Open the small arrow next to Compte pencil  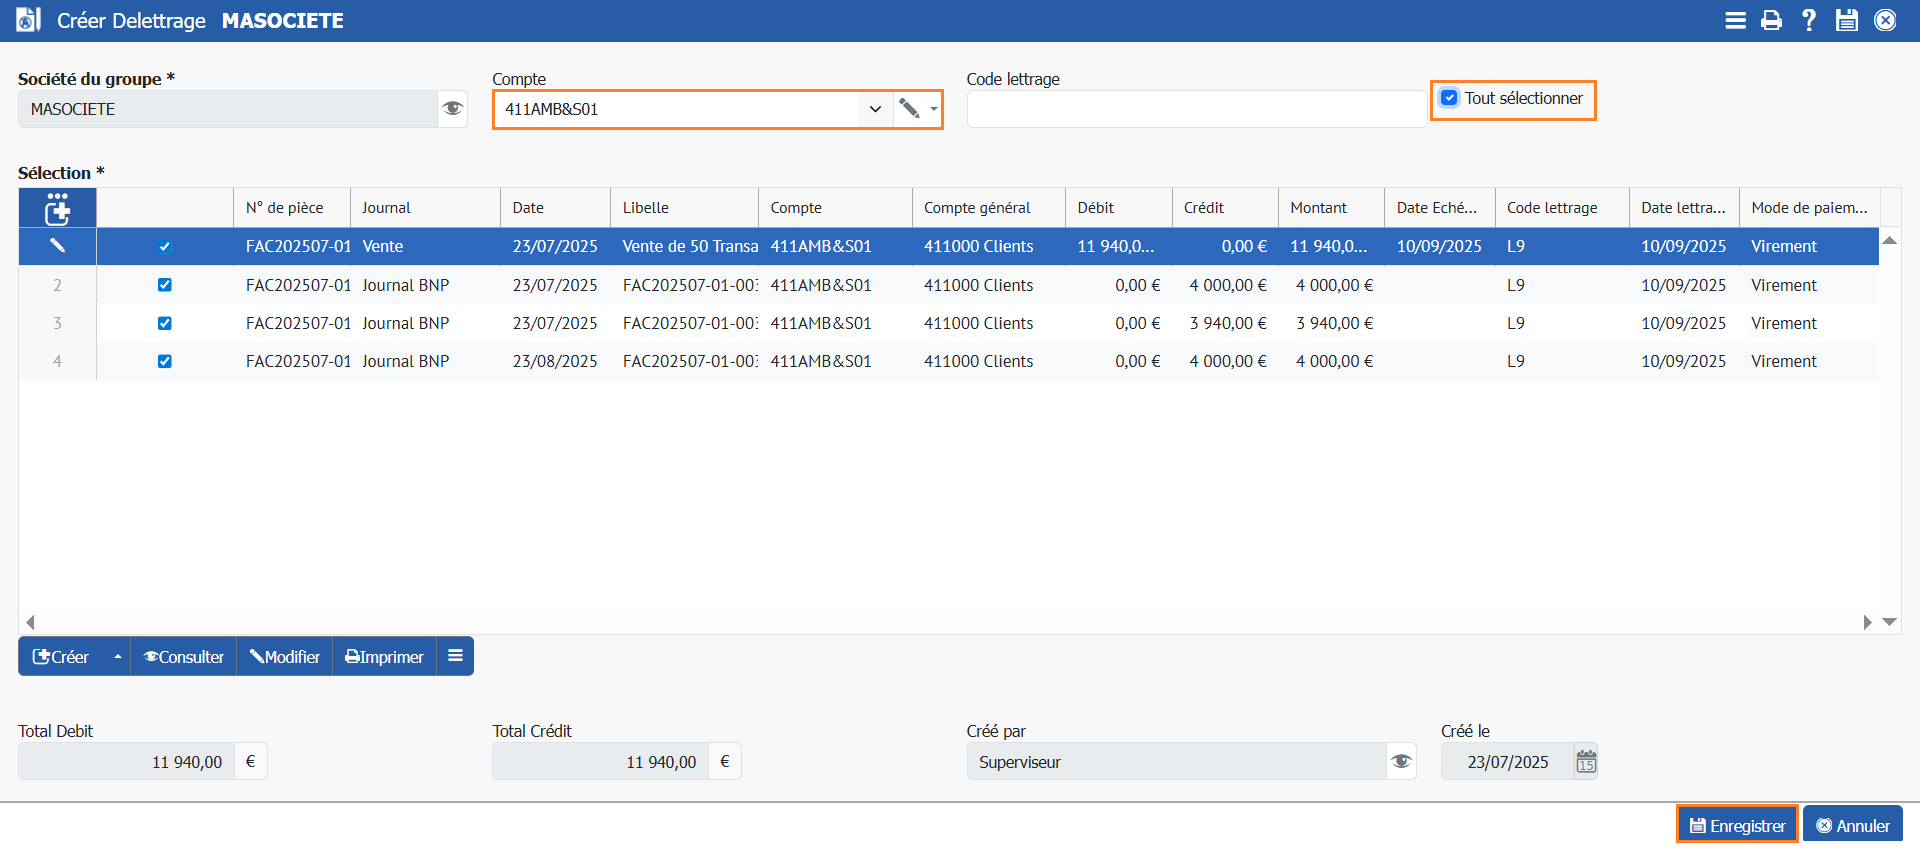[x=934, y=109]
